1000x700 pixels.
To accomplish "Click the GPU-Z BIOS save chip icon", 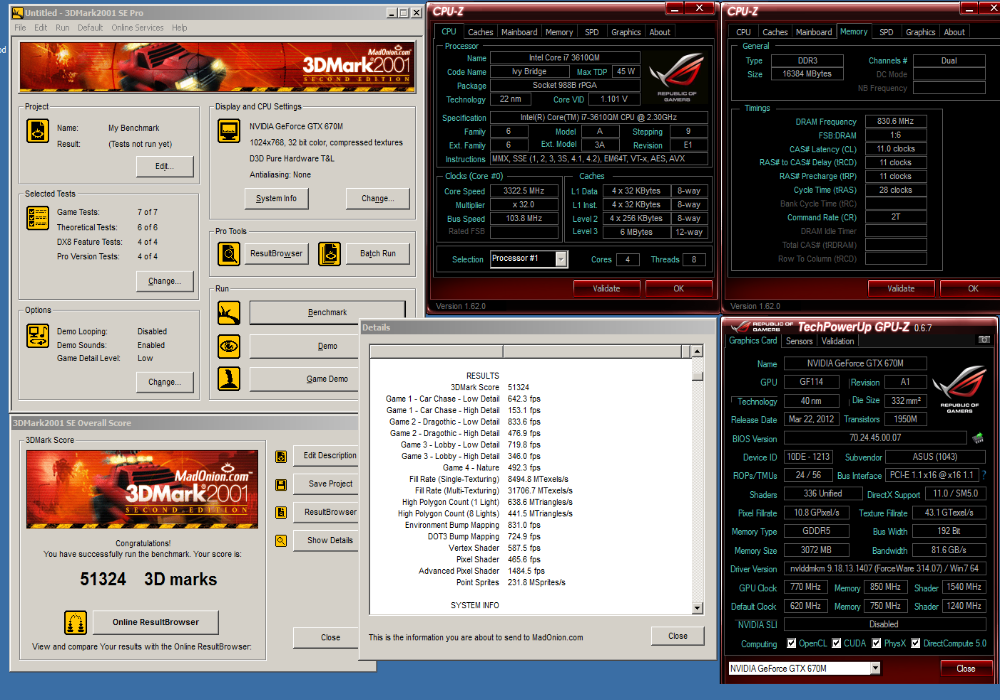I will click(x=977, y=439).
